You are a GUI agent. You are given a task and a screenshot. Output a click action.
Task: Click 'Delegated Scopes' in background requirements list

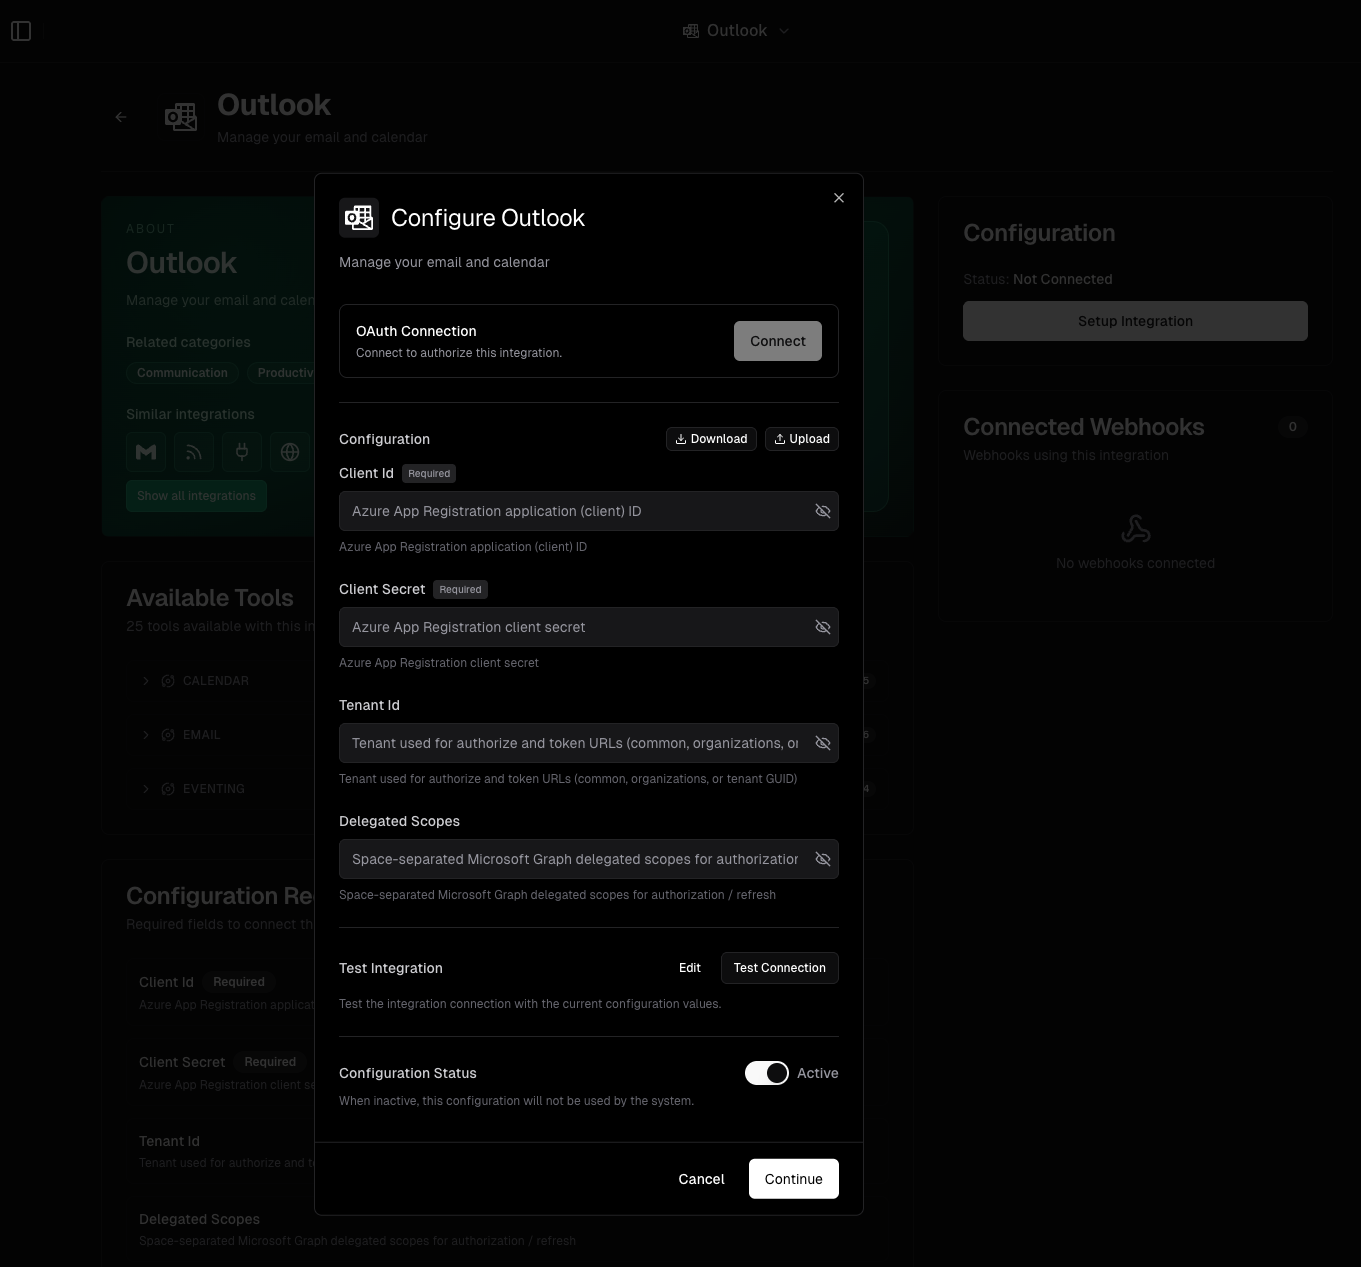(199, 1219)
